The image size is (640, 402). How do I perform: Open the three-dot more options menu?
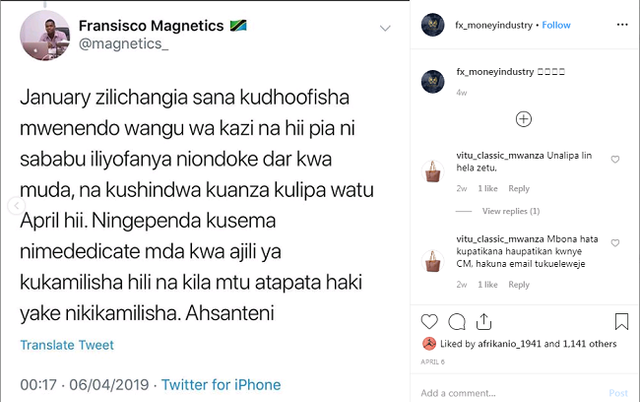pos(620,25)
